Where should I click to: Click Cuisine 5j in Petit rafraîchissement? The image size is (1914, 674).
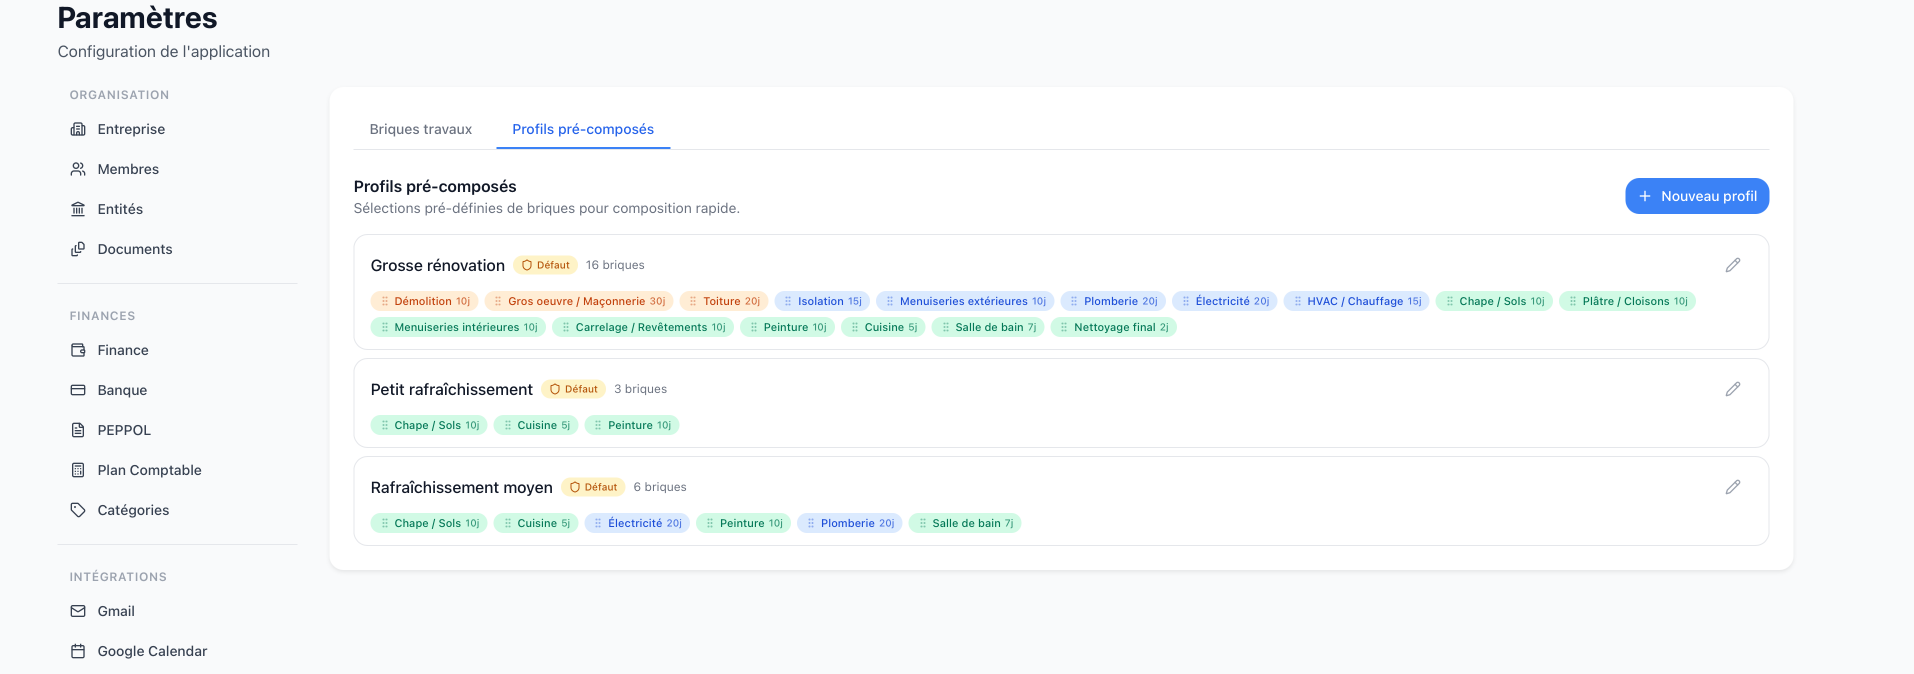pyautogui.click(x=536, y=425)
